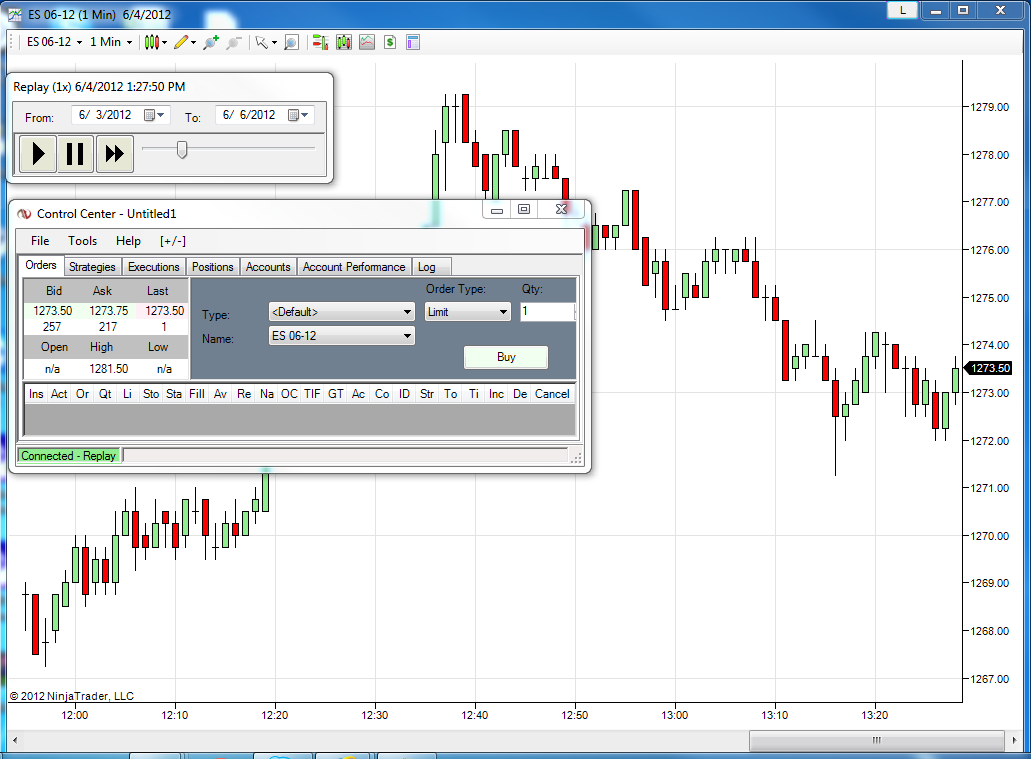
Task: Select the pencil drawing tools icon
Action: coord(181,42)
